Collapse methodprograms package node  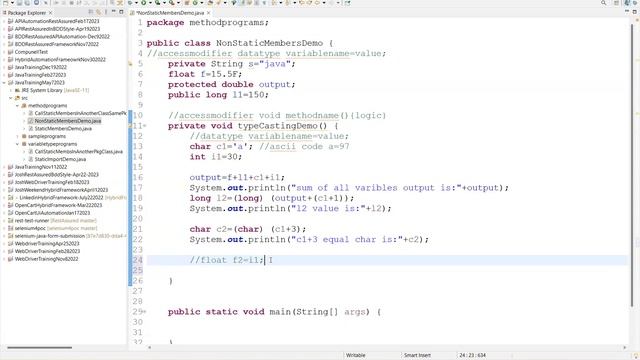pyautogui.click(x=18, y=106)
